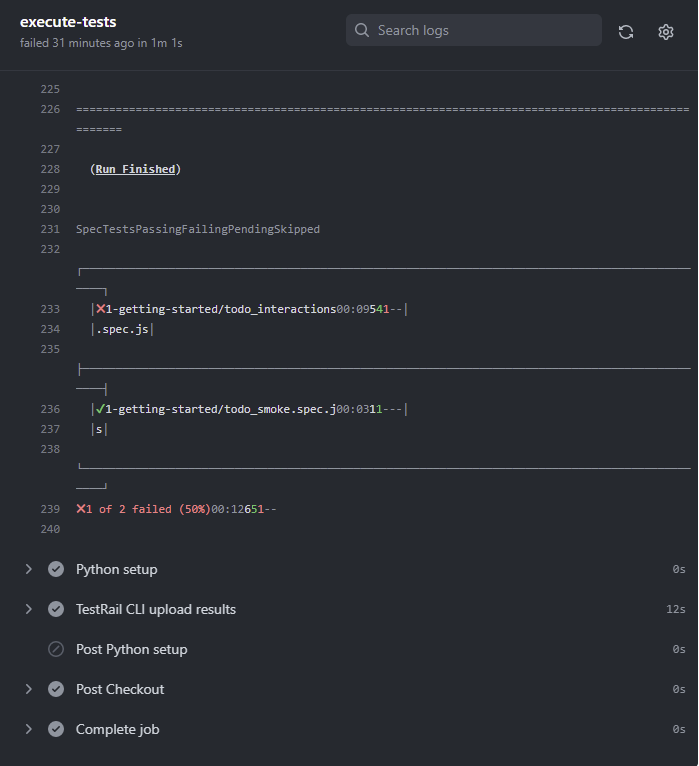Expand the TestRail CLI upload results step
Screen dimensions: 699x766
click(28, 609)
